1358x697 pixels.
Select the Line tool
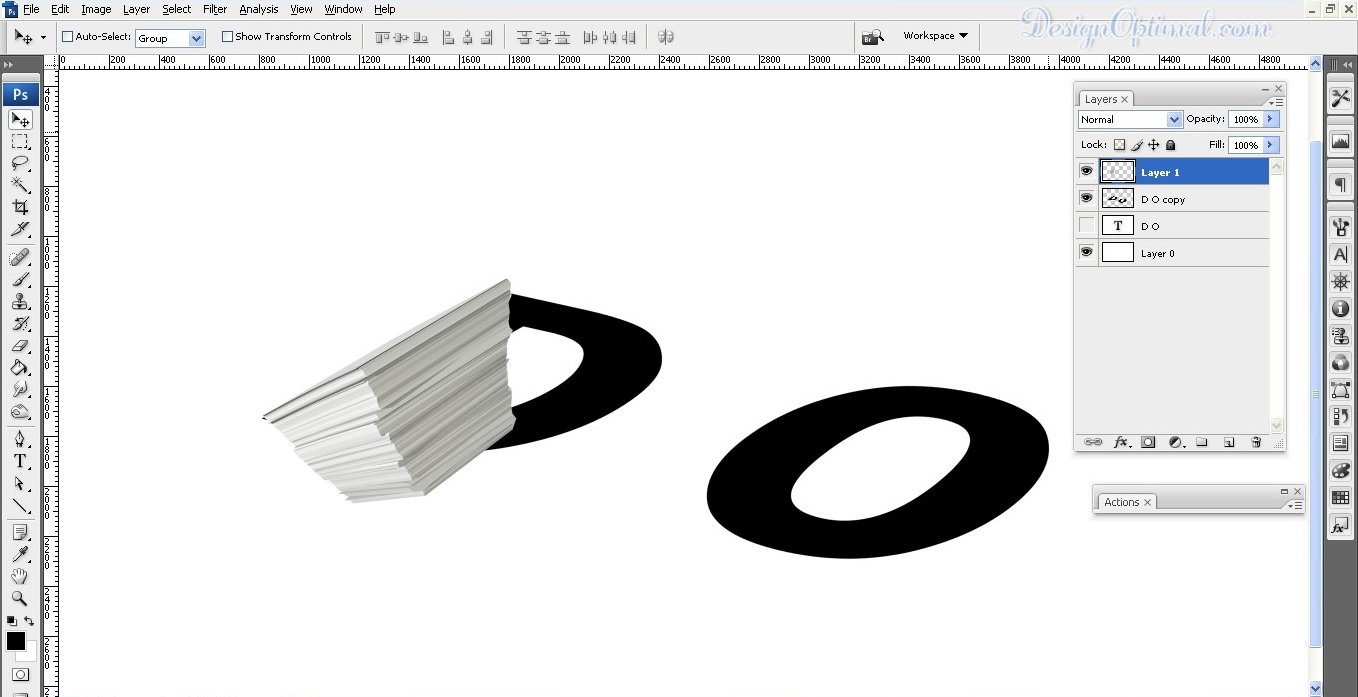(x=20, y=506)
